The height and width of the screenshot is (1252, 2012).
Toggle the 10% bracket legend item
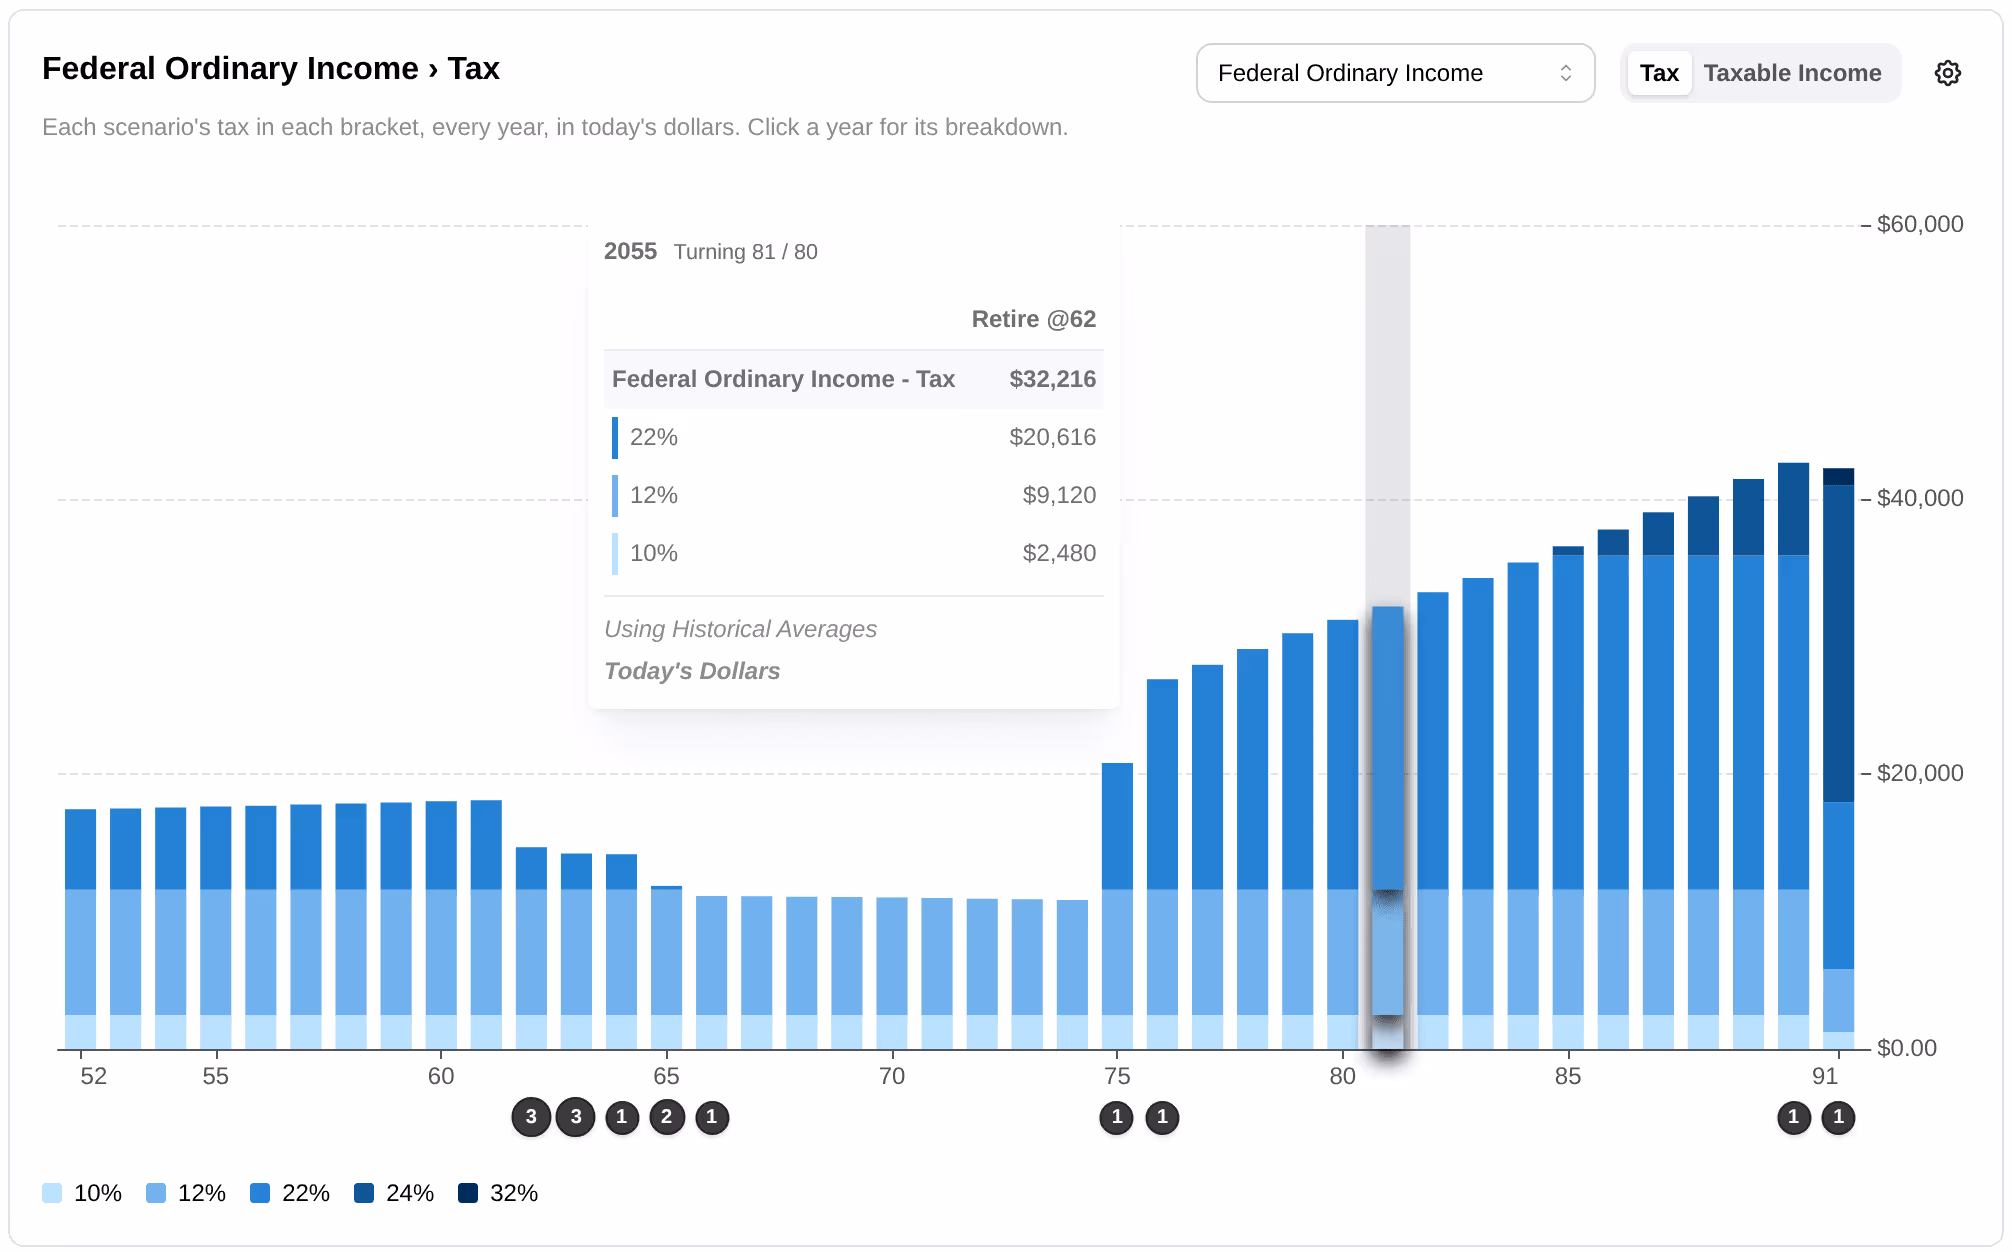point(82,1193)
